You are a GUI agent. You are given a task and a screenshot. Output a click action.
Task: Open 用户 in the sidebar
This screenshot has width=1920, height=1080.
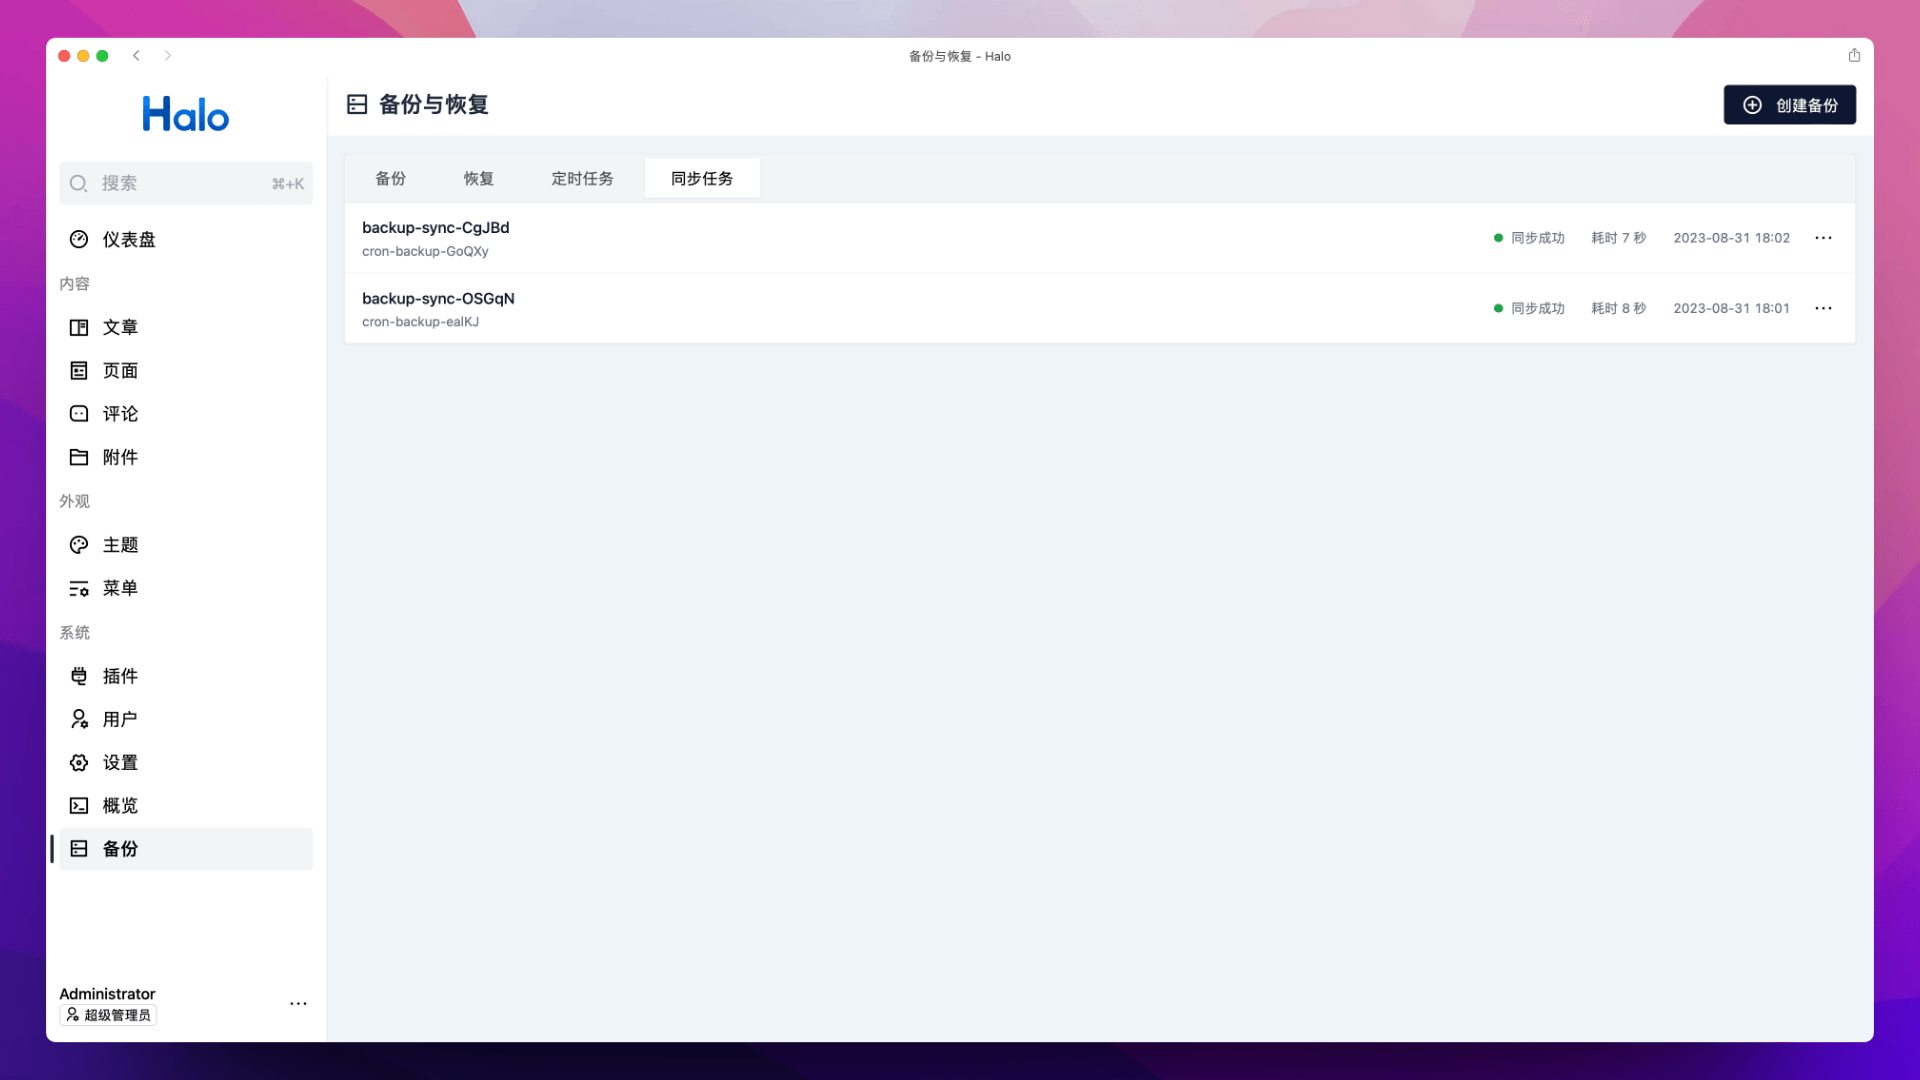[186, 719]
